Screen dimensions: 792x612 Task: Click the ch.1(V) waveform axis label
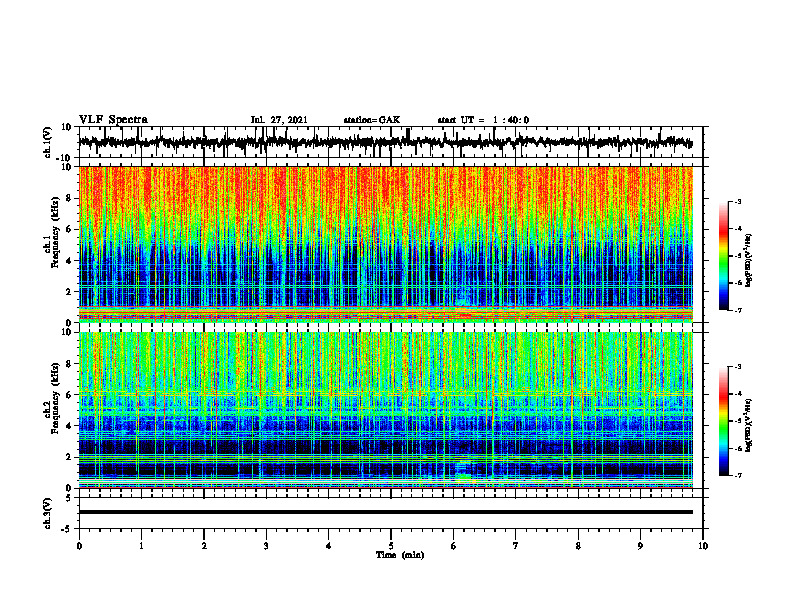(48, 142)
